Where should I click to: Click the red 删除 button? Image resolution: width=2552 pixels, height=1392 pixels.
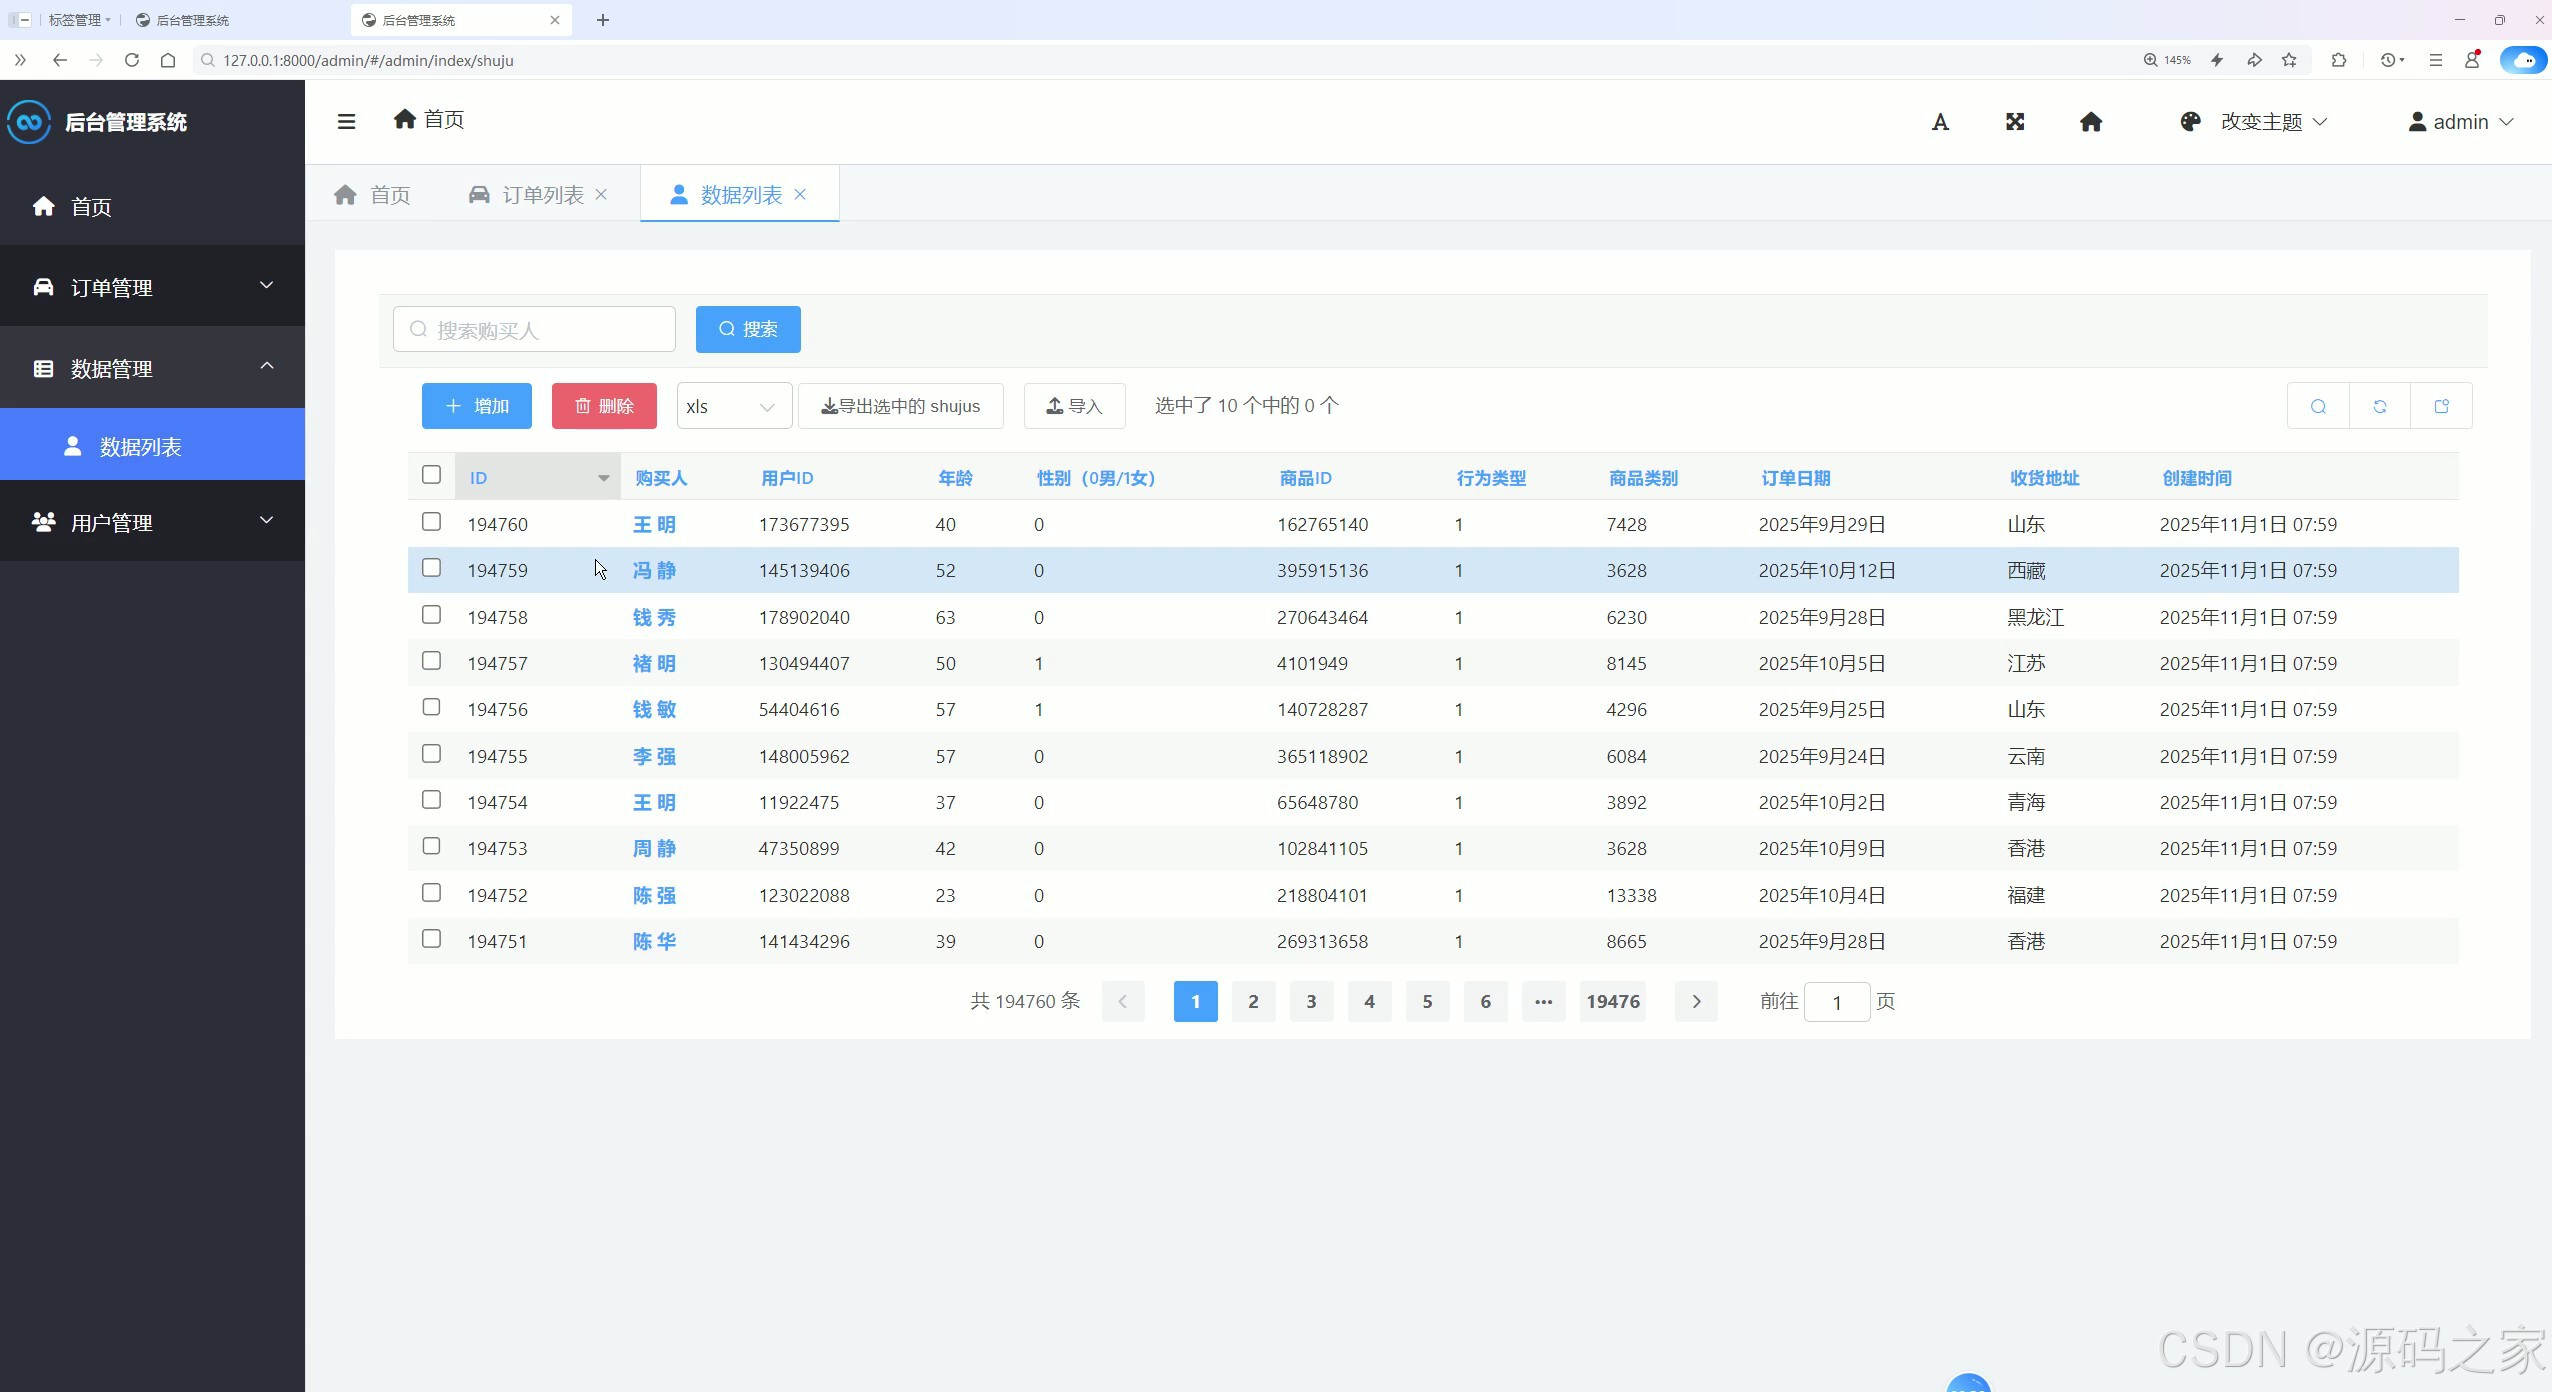pos(604,406)
